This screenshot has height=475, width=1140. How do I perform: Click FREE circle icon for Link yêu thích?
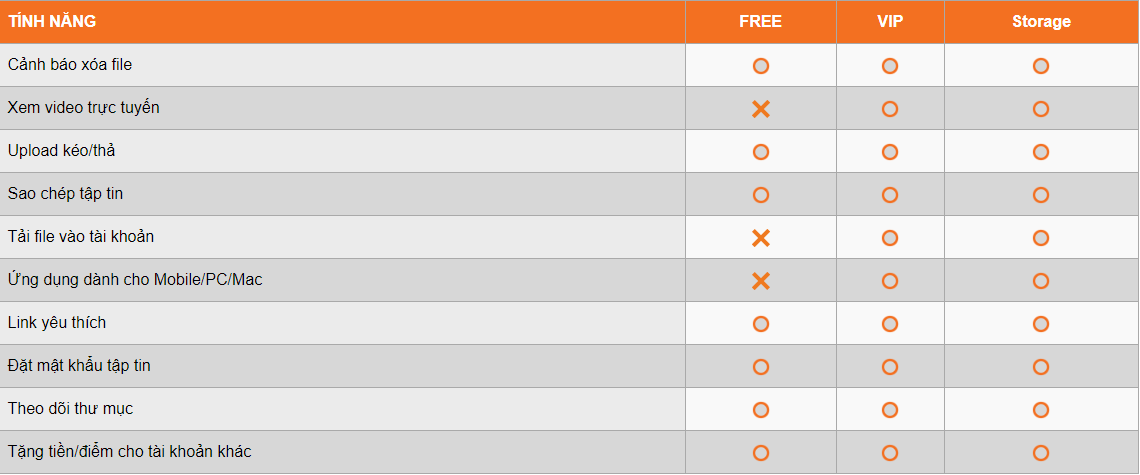760,324
